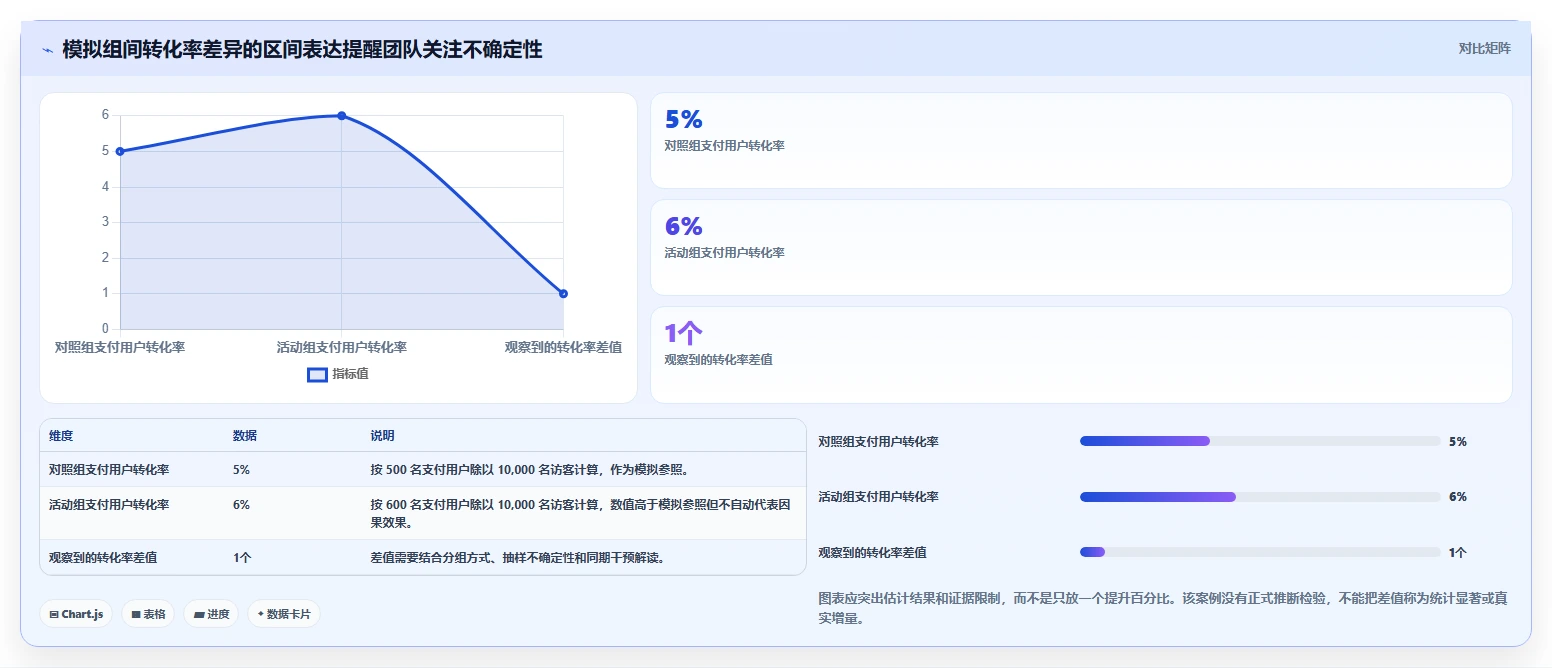Click the page title 模拟组间转化率差异

tap(302, 49)
